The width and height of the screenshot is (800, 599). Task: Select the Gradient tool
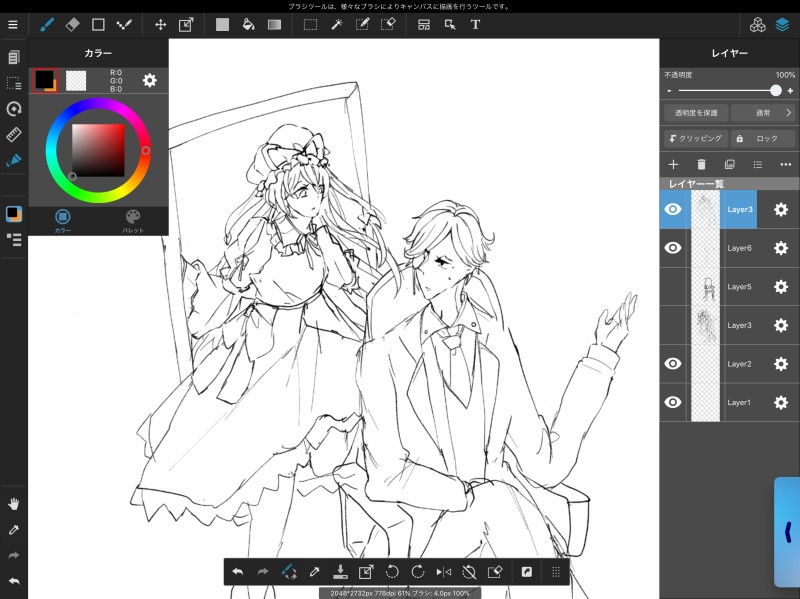click(274, 24)
